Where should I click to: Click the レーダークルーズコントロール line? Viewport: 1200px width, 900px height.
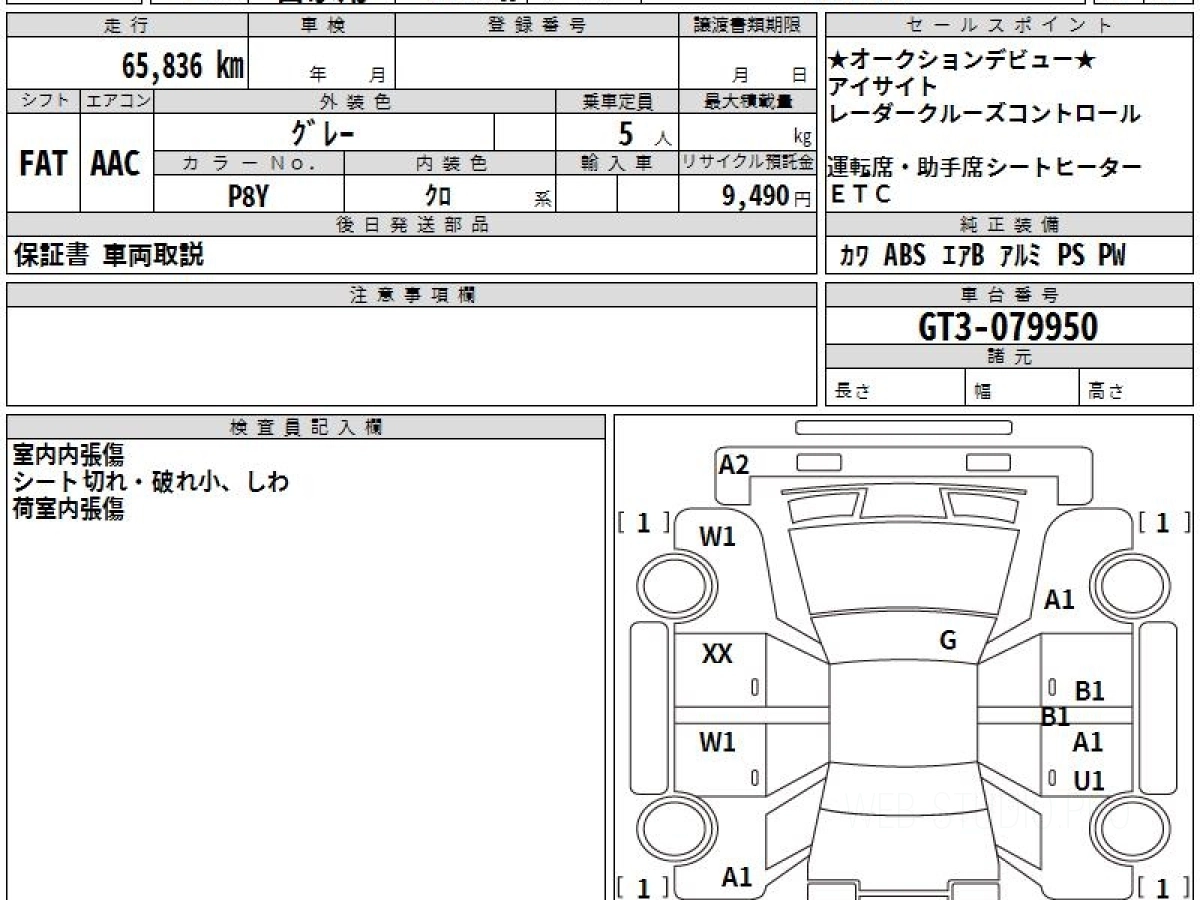(x=985, y=114)
